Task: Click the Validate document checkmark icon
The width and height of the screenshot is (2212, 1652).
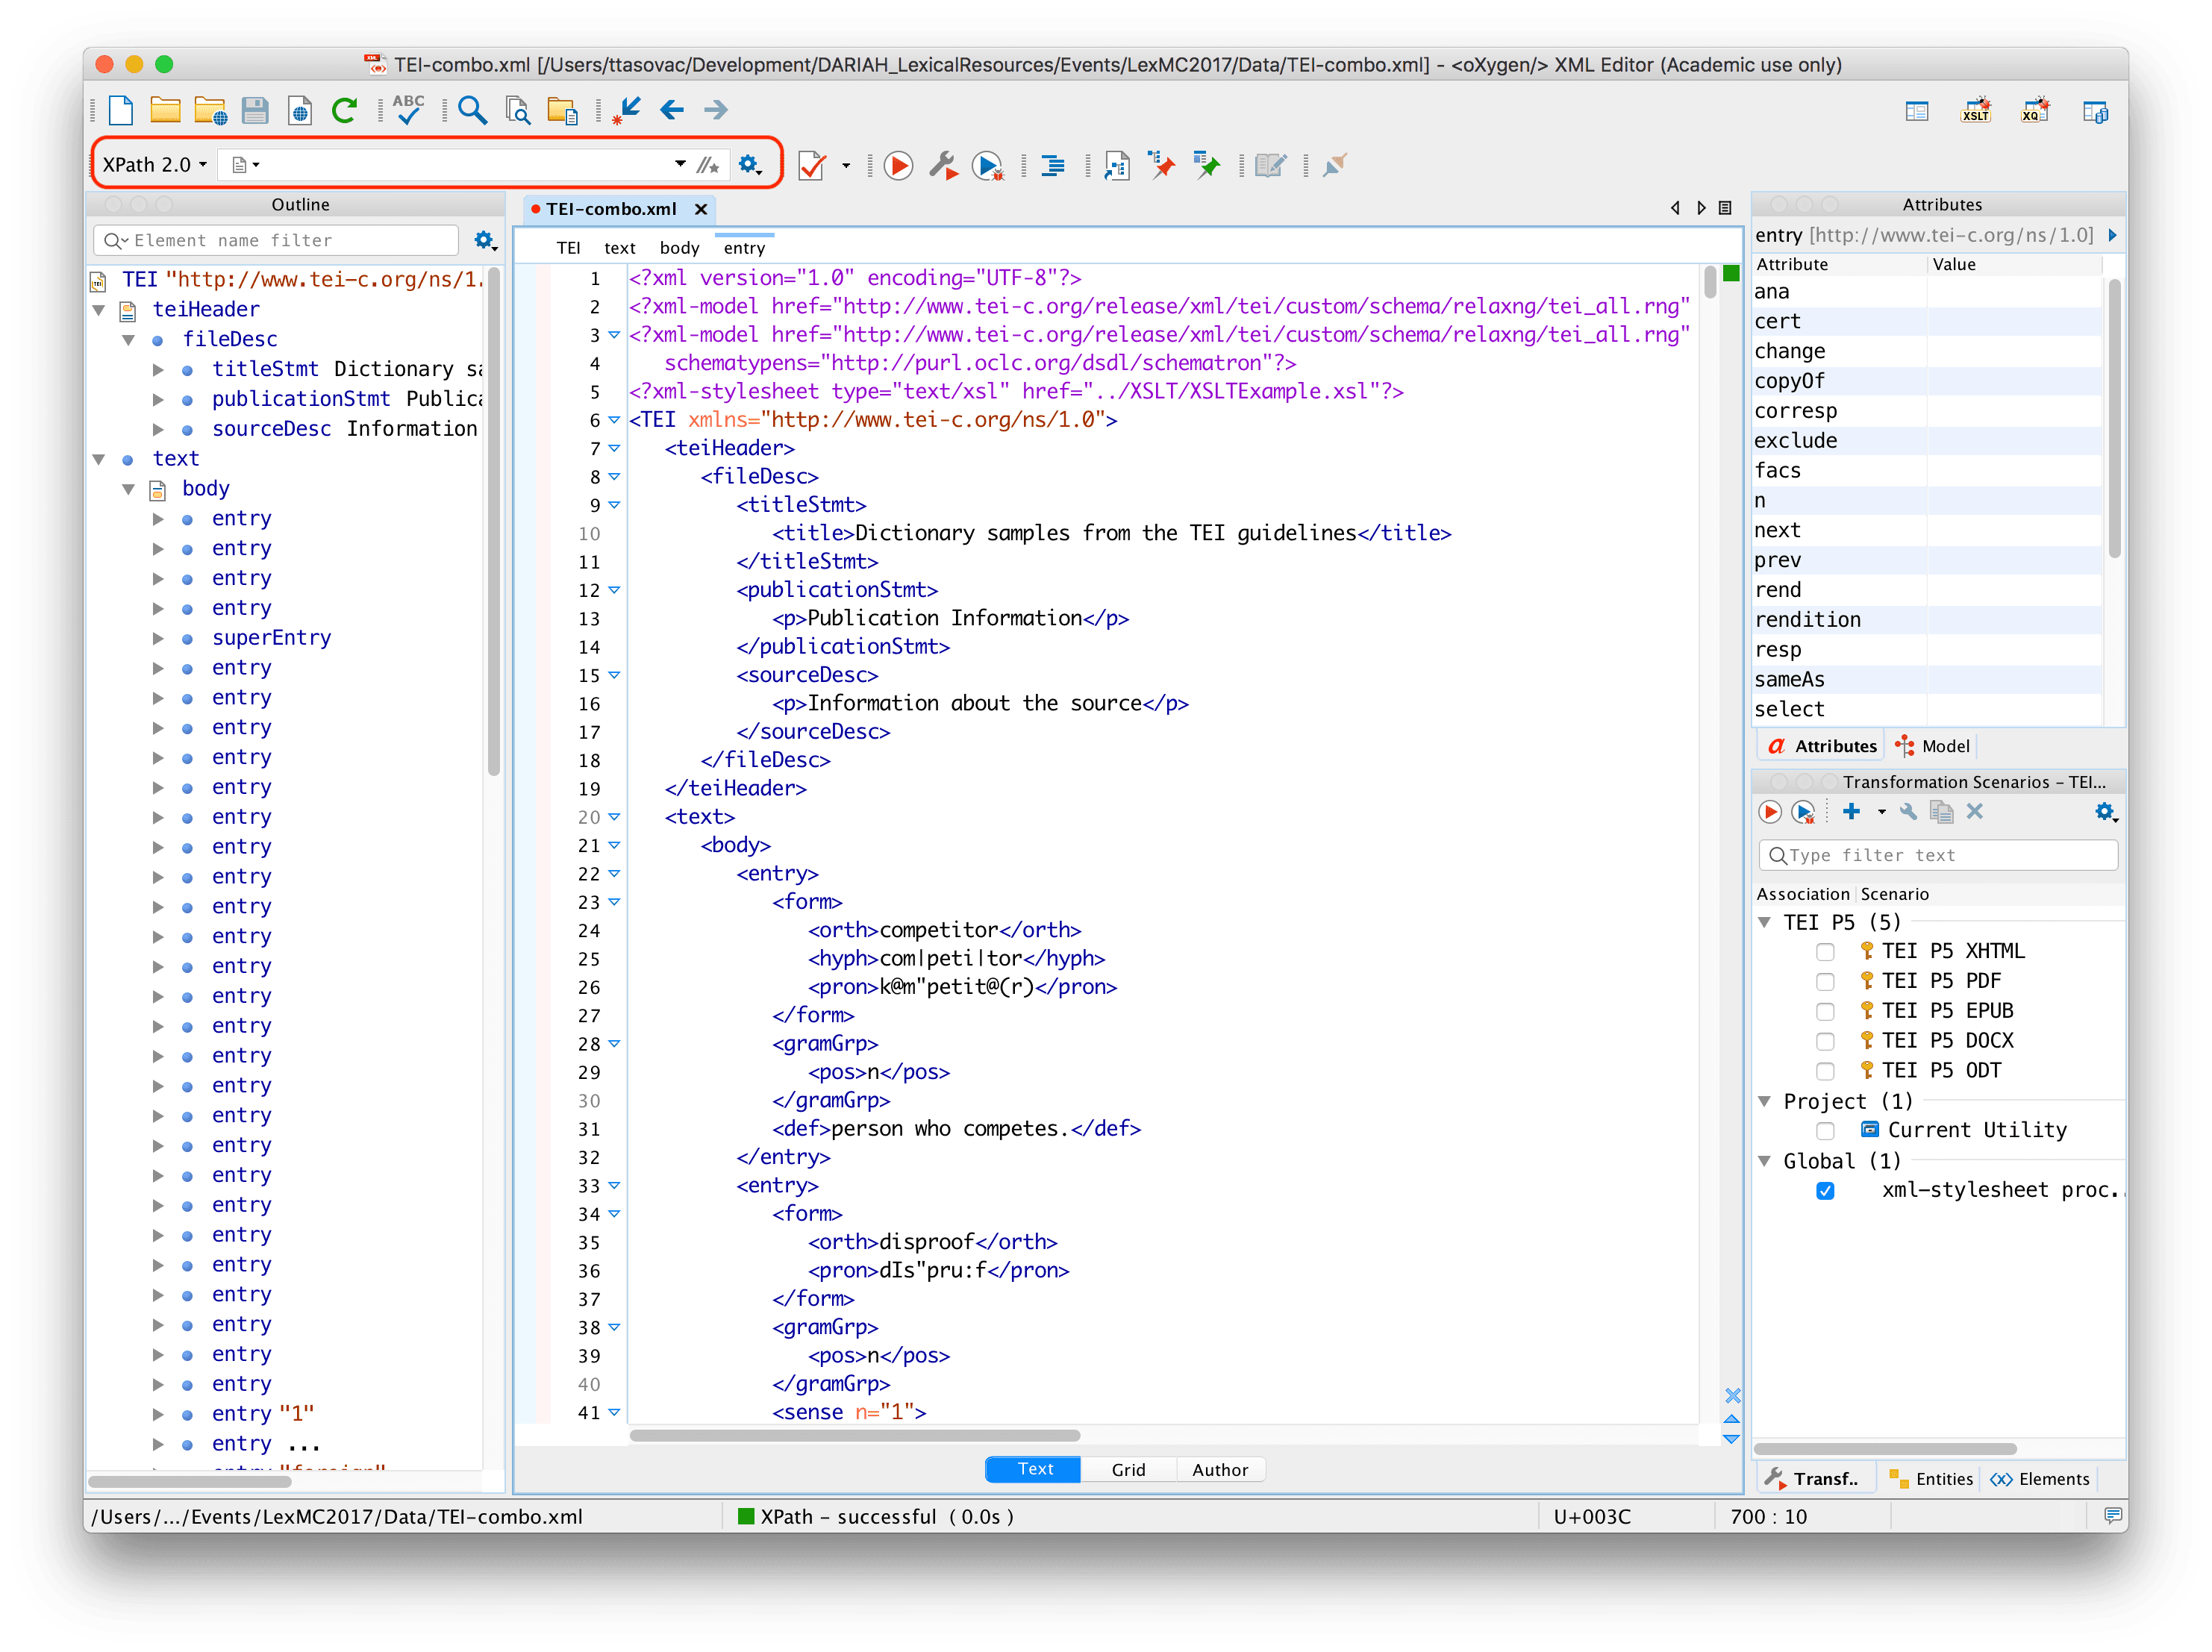Action: tap(812, 165)
